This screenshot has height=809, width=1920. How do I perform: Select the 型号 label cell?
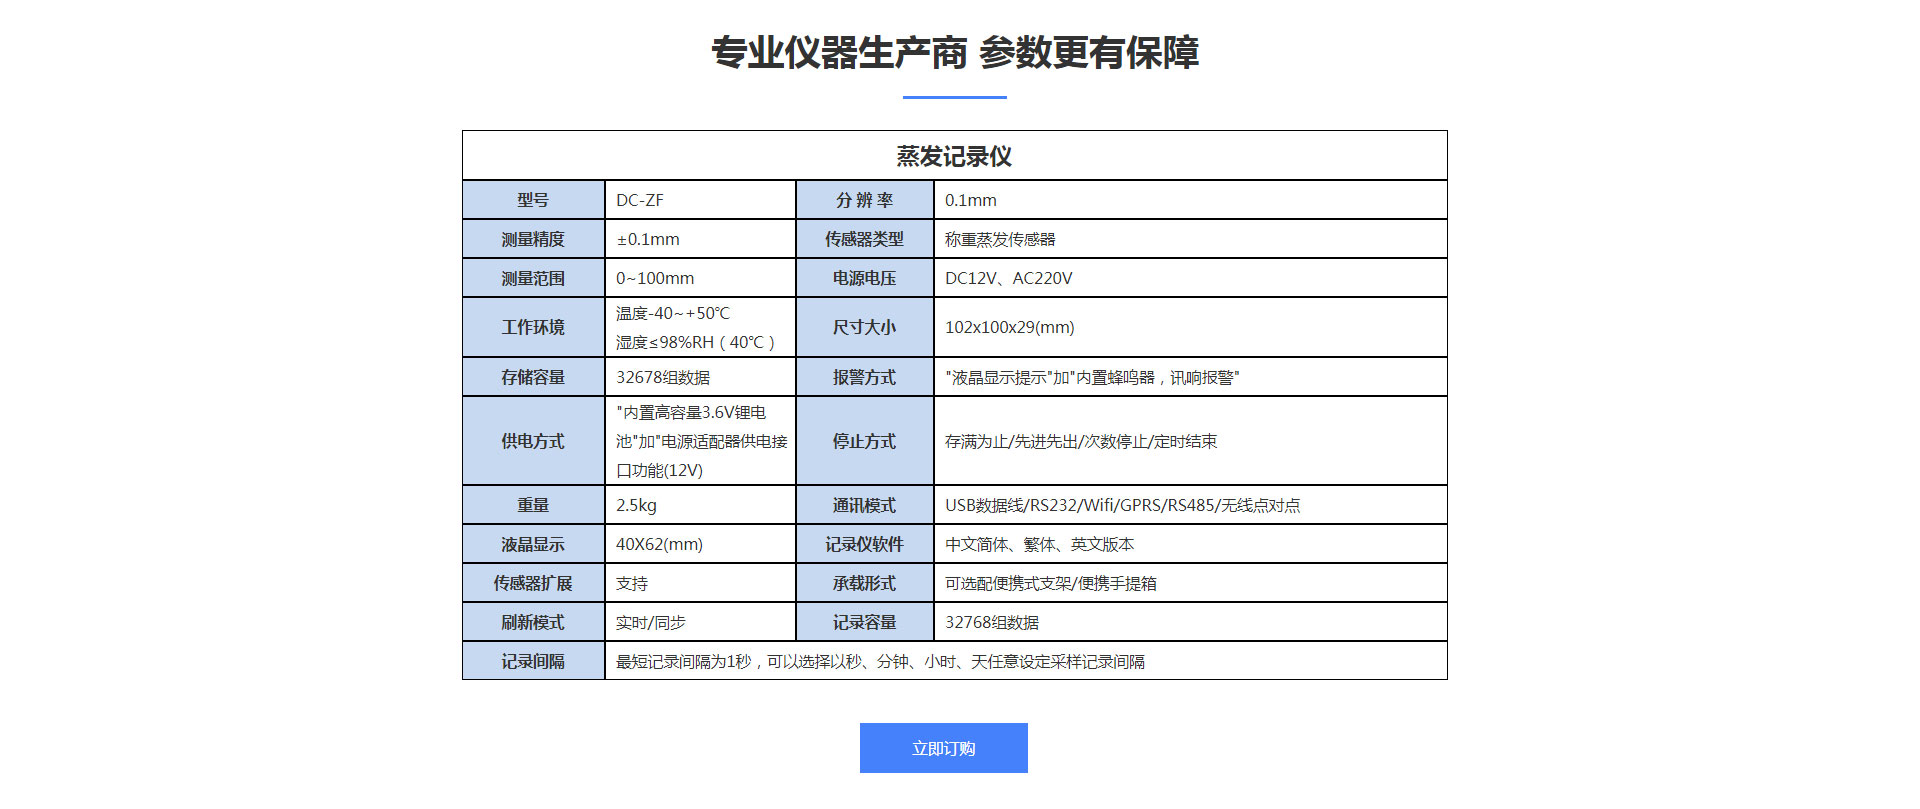[533, 200]
